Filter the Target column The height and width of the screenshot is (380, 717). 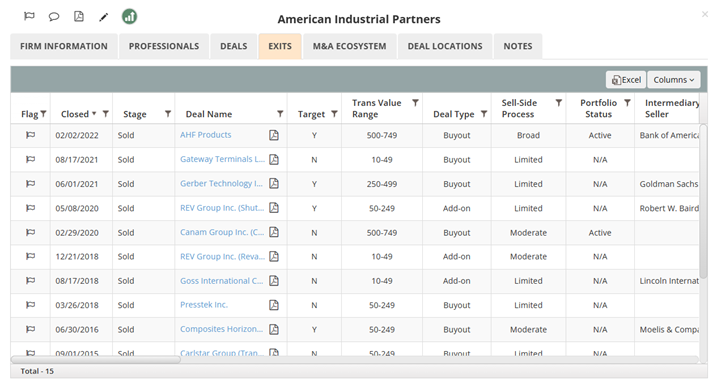[334, 114]
